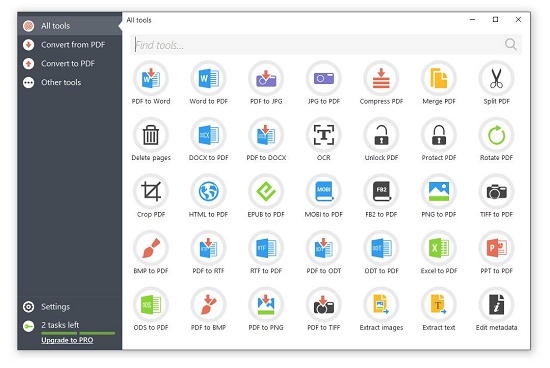Click the Upgrade to PRO link
This screenshot has height=368, width=550.
tap(67, 340)
